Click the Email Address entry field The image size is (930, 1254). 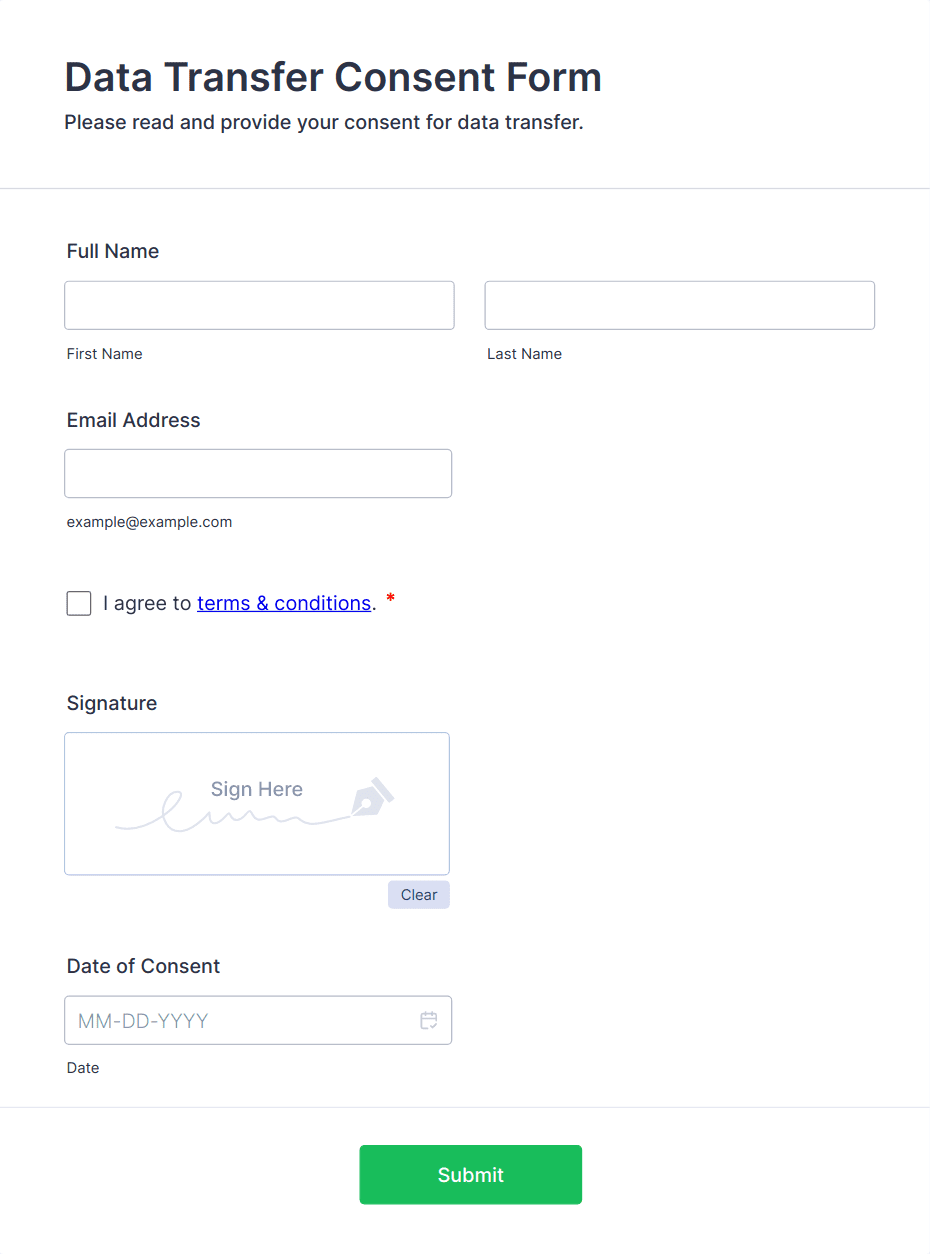pyautogui.click(x=258, y=473)
